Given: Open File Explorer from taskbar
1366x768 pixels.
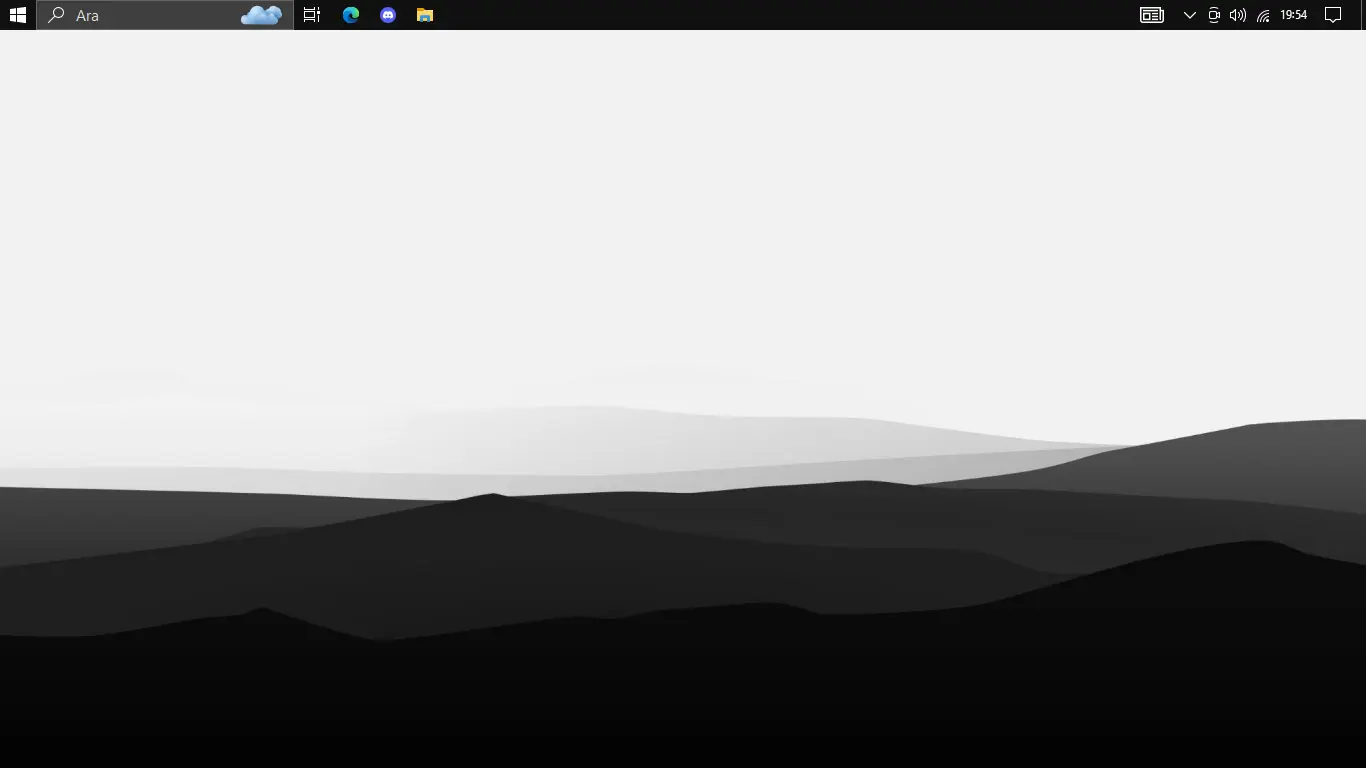Looking at the screenshot, I should [425, 15].
